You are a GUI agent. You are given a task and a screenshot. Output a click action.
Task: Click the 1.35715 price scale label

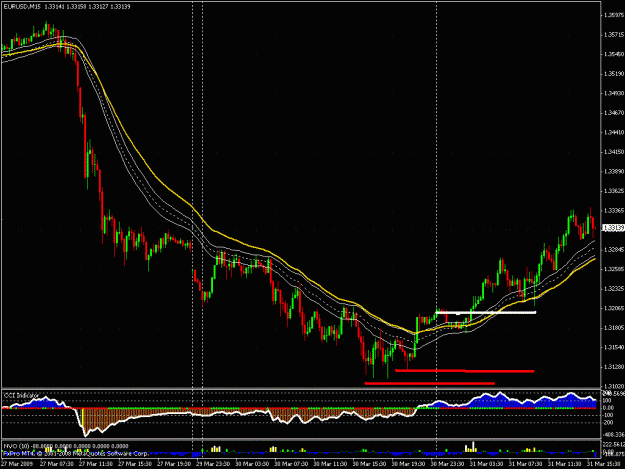pos(614,35)
